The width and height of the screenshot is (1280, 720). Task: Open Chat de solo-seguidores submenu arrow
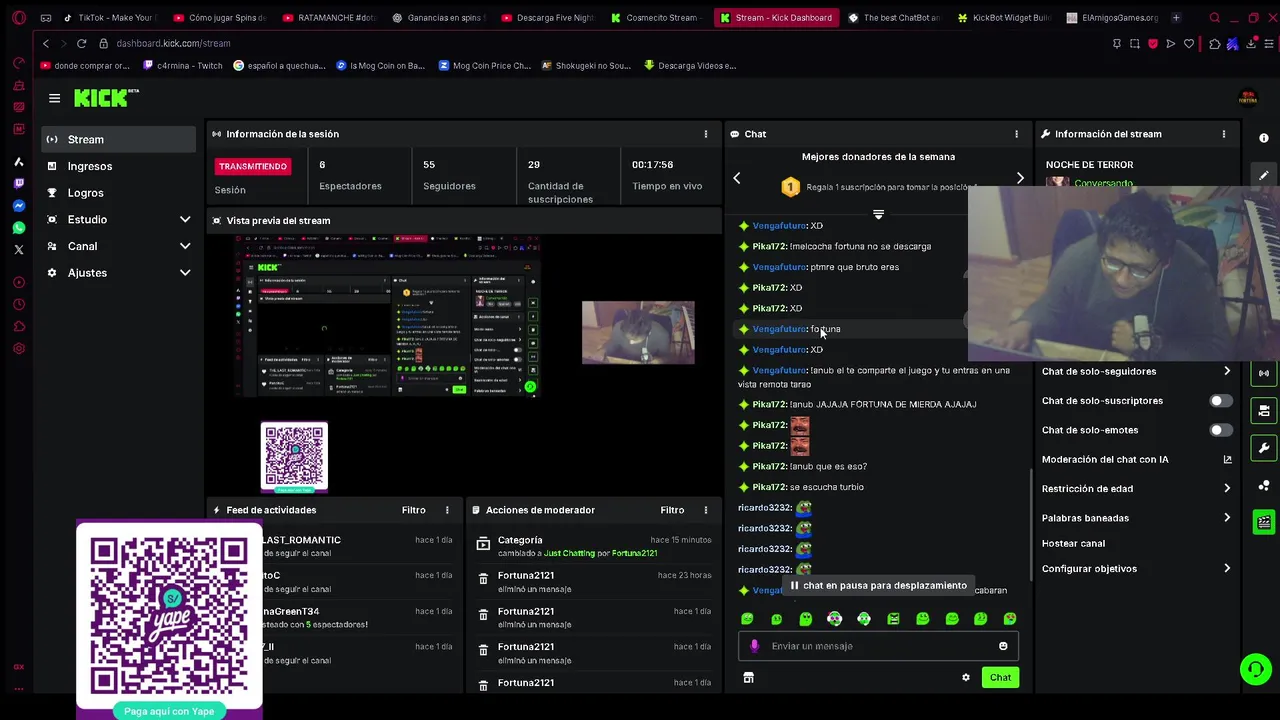coord(1227,371)
